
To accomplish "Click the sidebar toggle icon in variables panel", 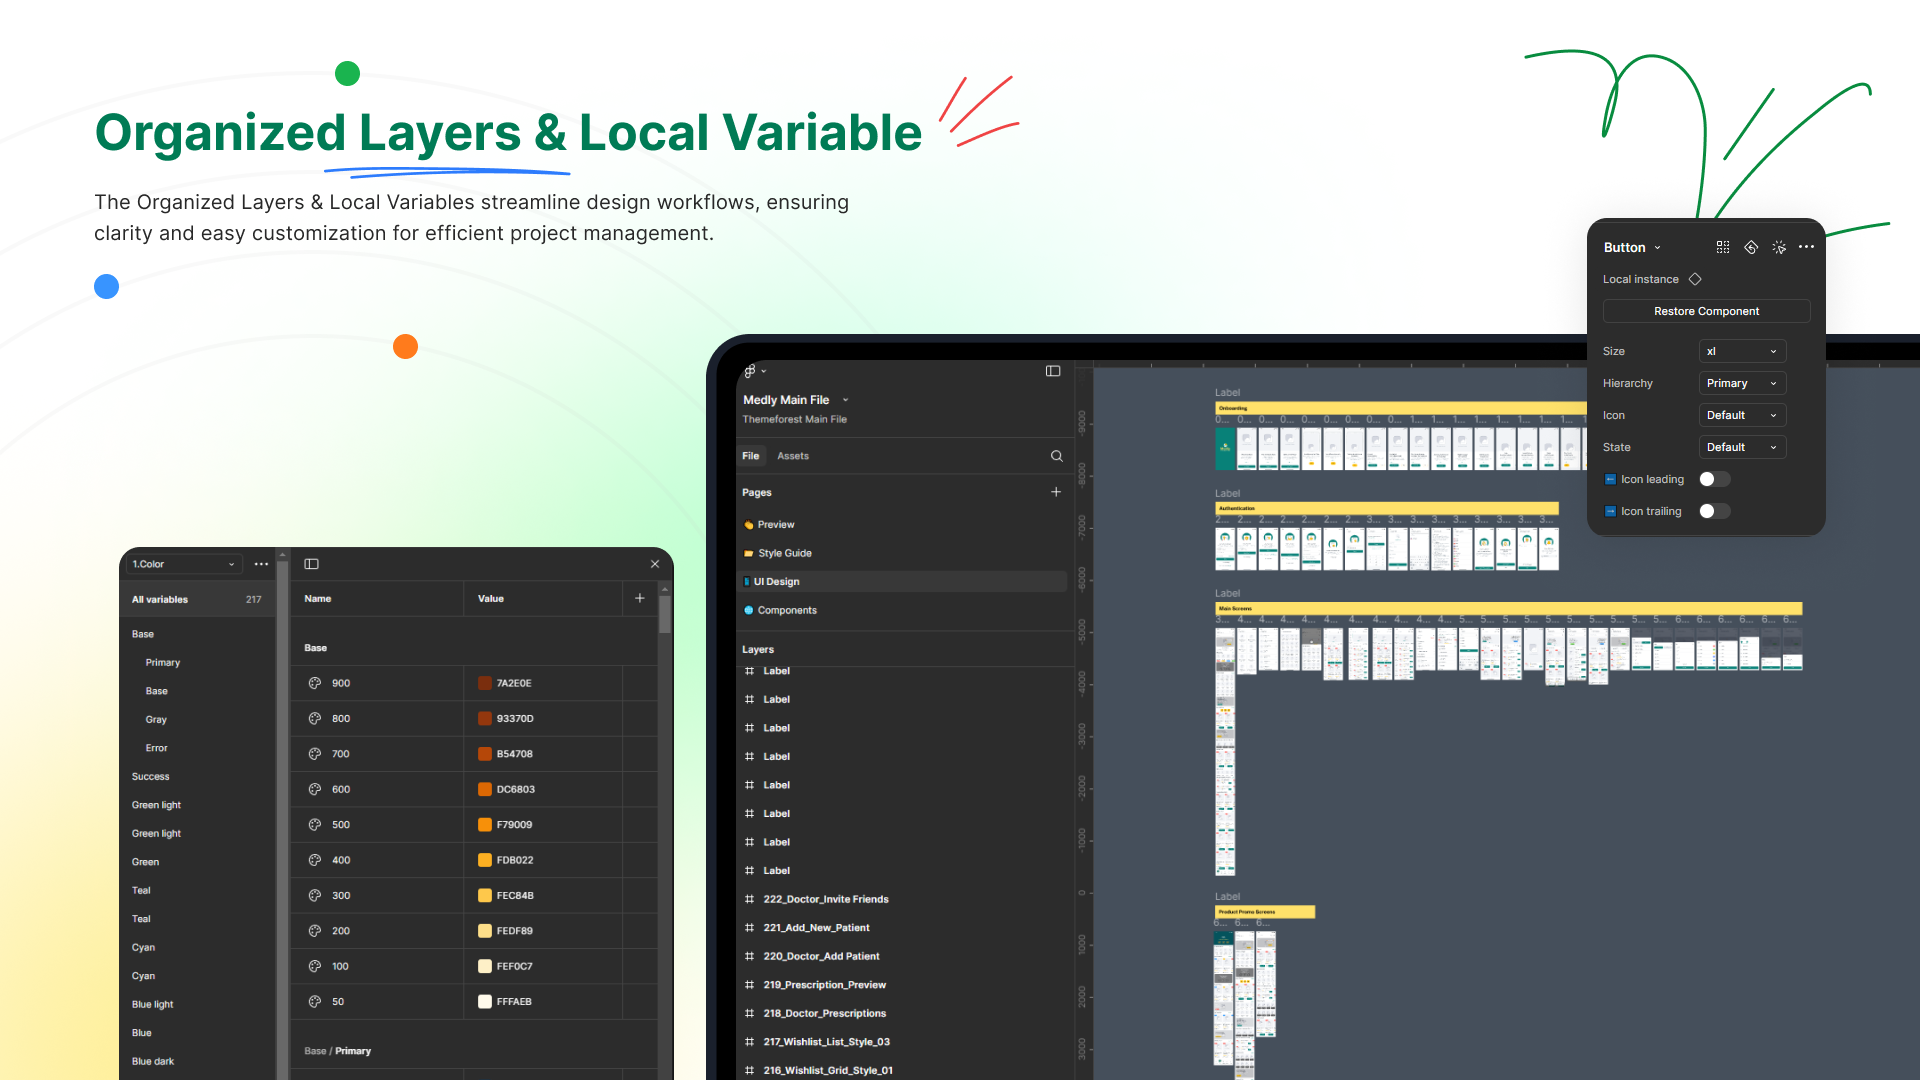I will (312, 564).
